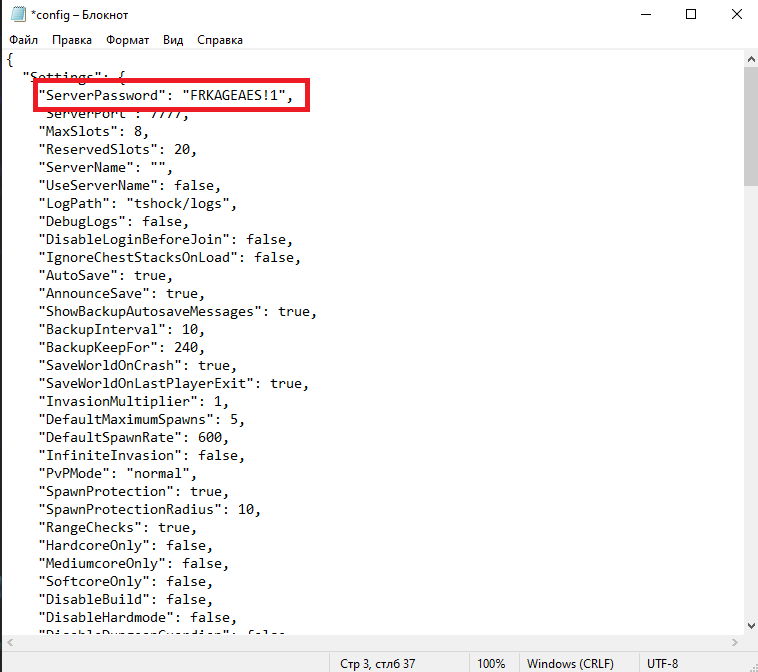Open the Правка menu
Screen dimensions: 758x672
coord(72,40)
